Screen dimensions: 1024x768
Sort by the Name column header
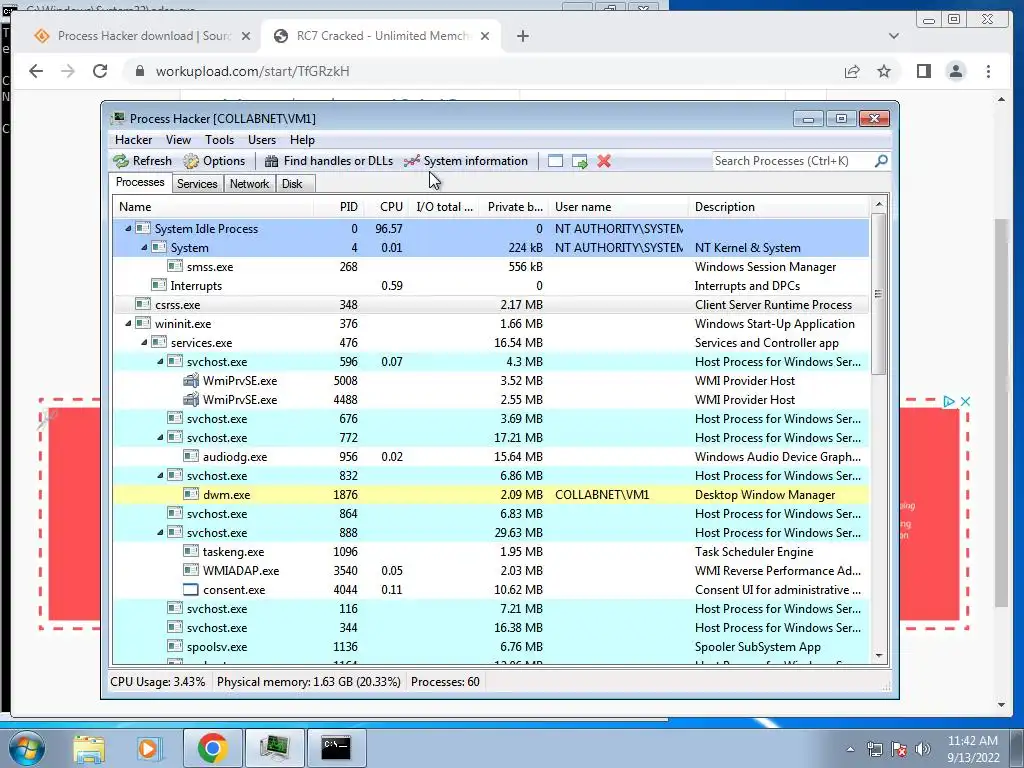(213, 207)
